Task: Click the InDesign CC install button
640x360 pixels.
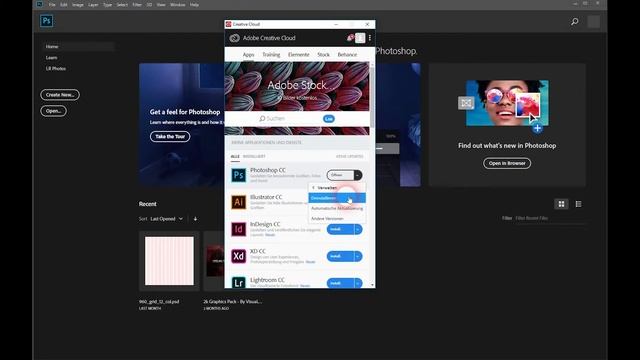Action: 340,229
